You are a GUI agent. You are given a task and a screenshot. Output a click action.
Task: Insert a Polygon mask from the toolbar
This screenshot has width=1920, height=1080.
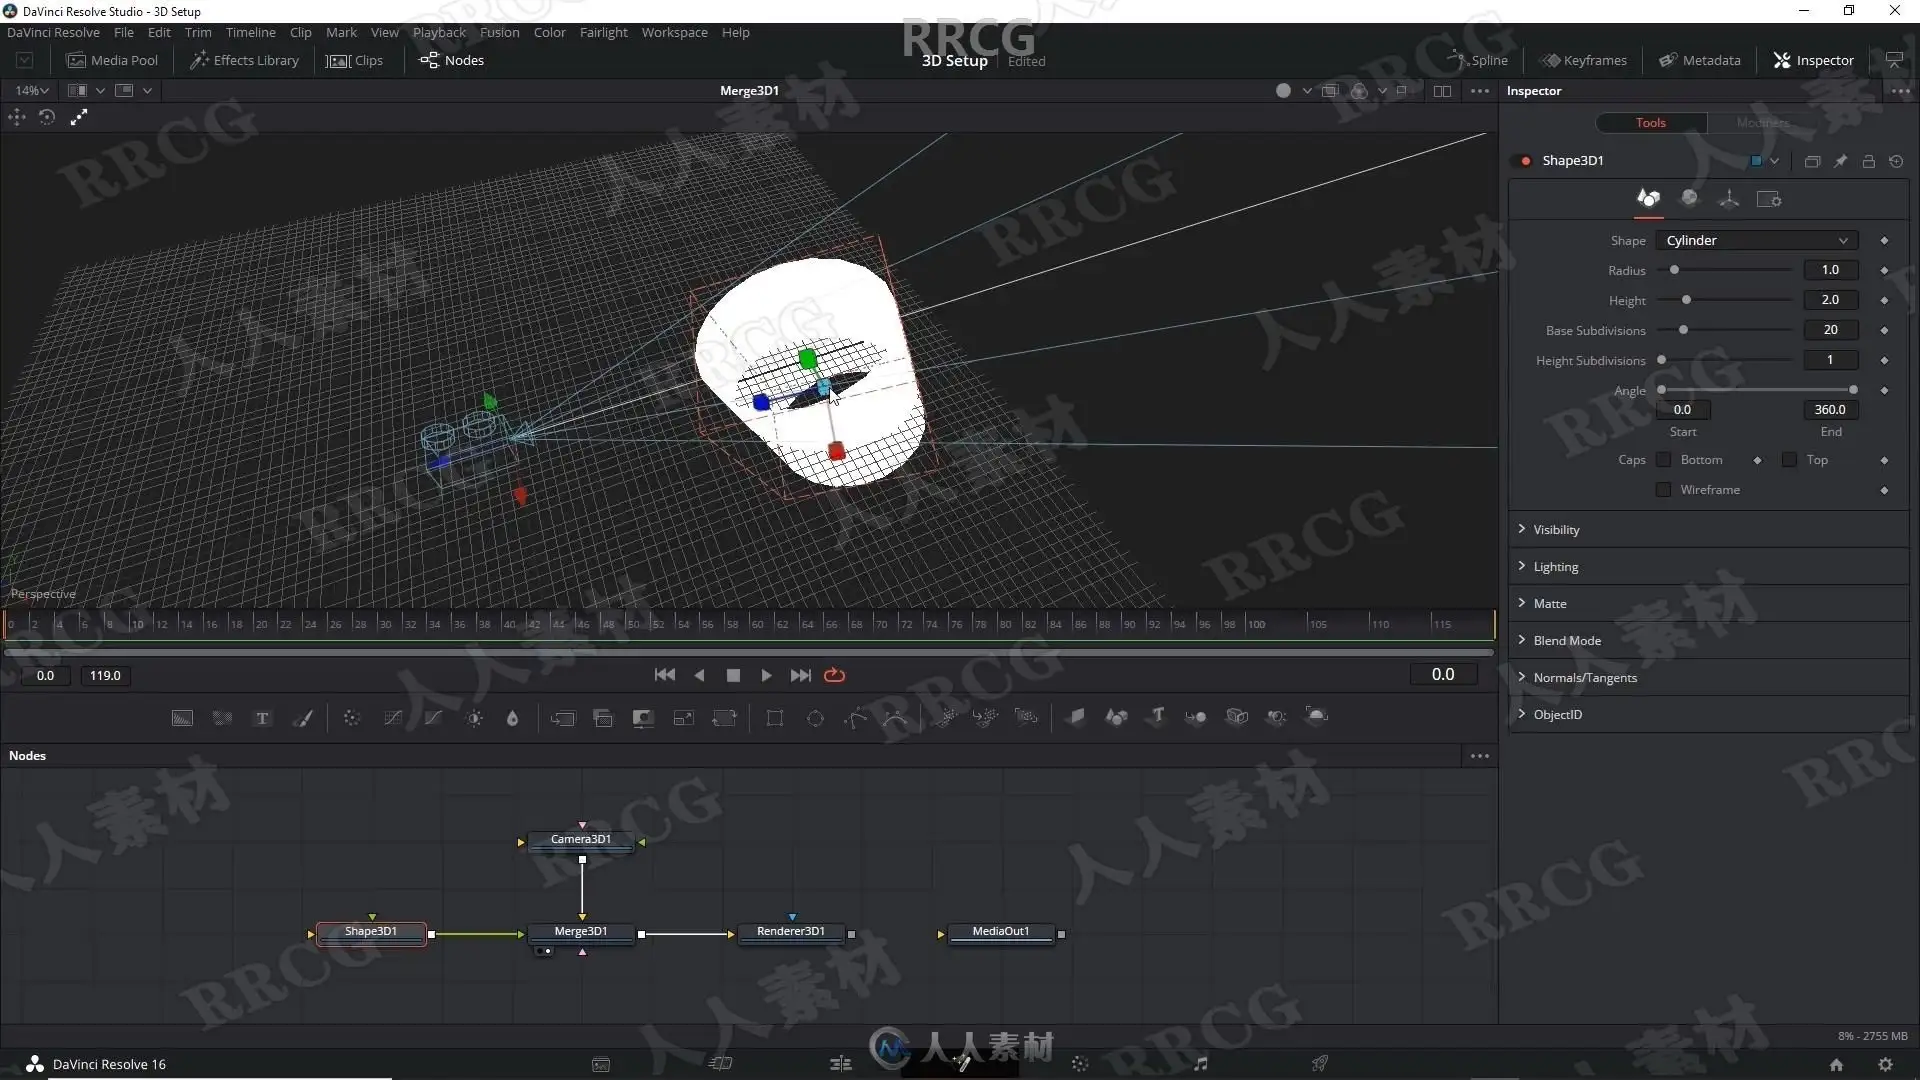(x=856, y=718)
